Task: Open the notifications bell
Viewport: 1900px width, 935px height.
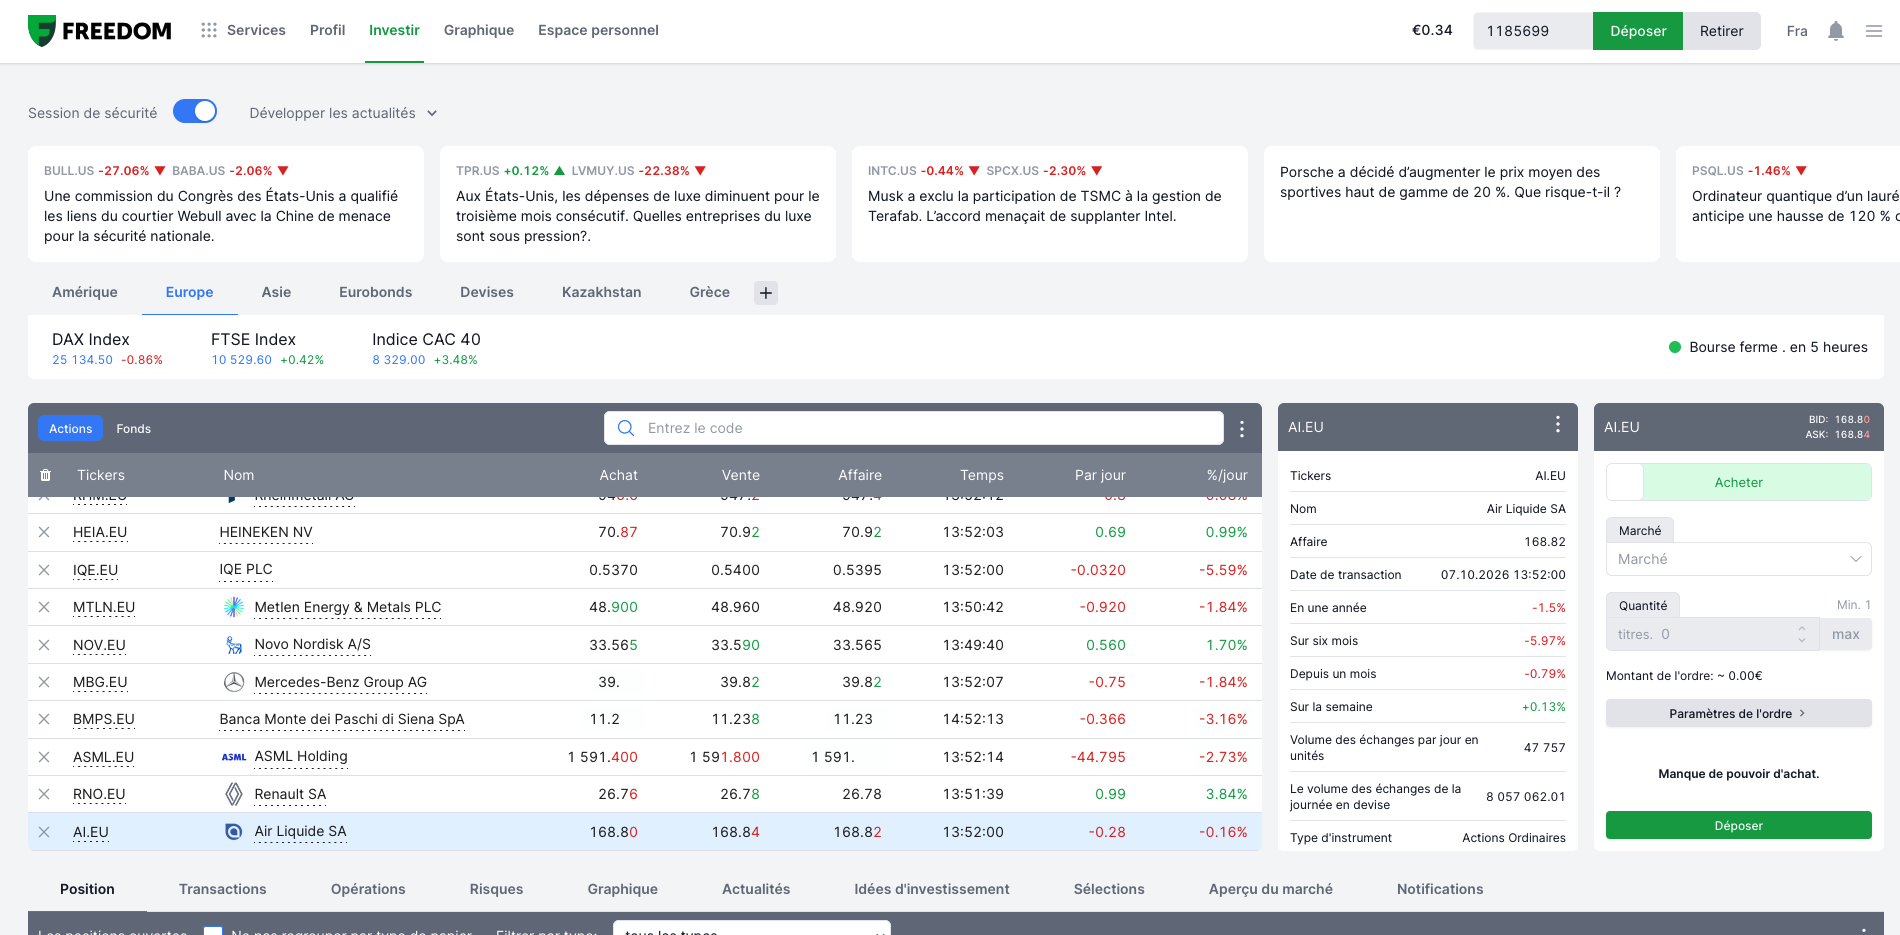Action: [1835, 31]
